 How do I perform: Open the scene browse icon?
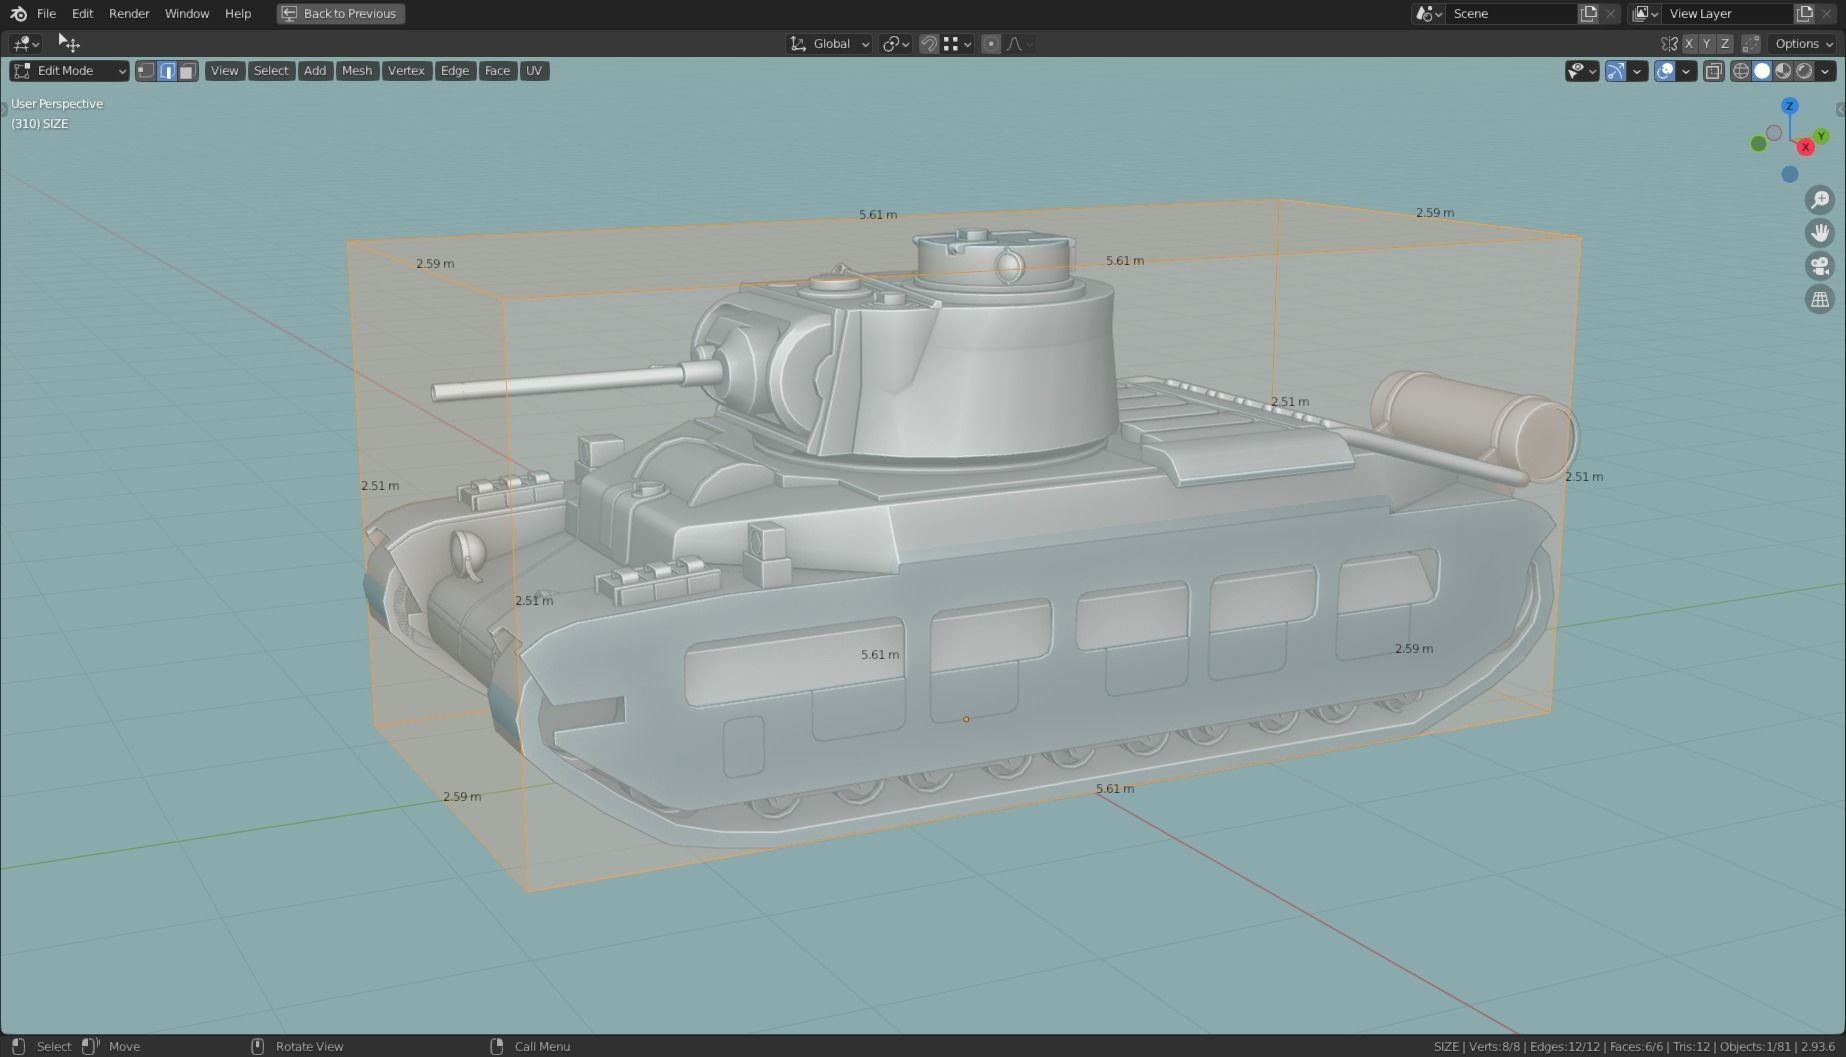pos(1428,13)
